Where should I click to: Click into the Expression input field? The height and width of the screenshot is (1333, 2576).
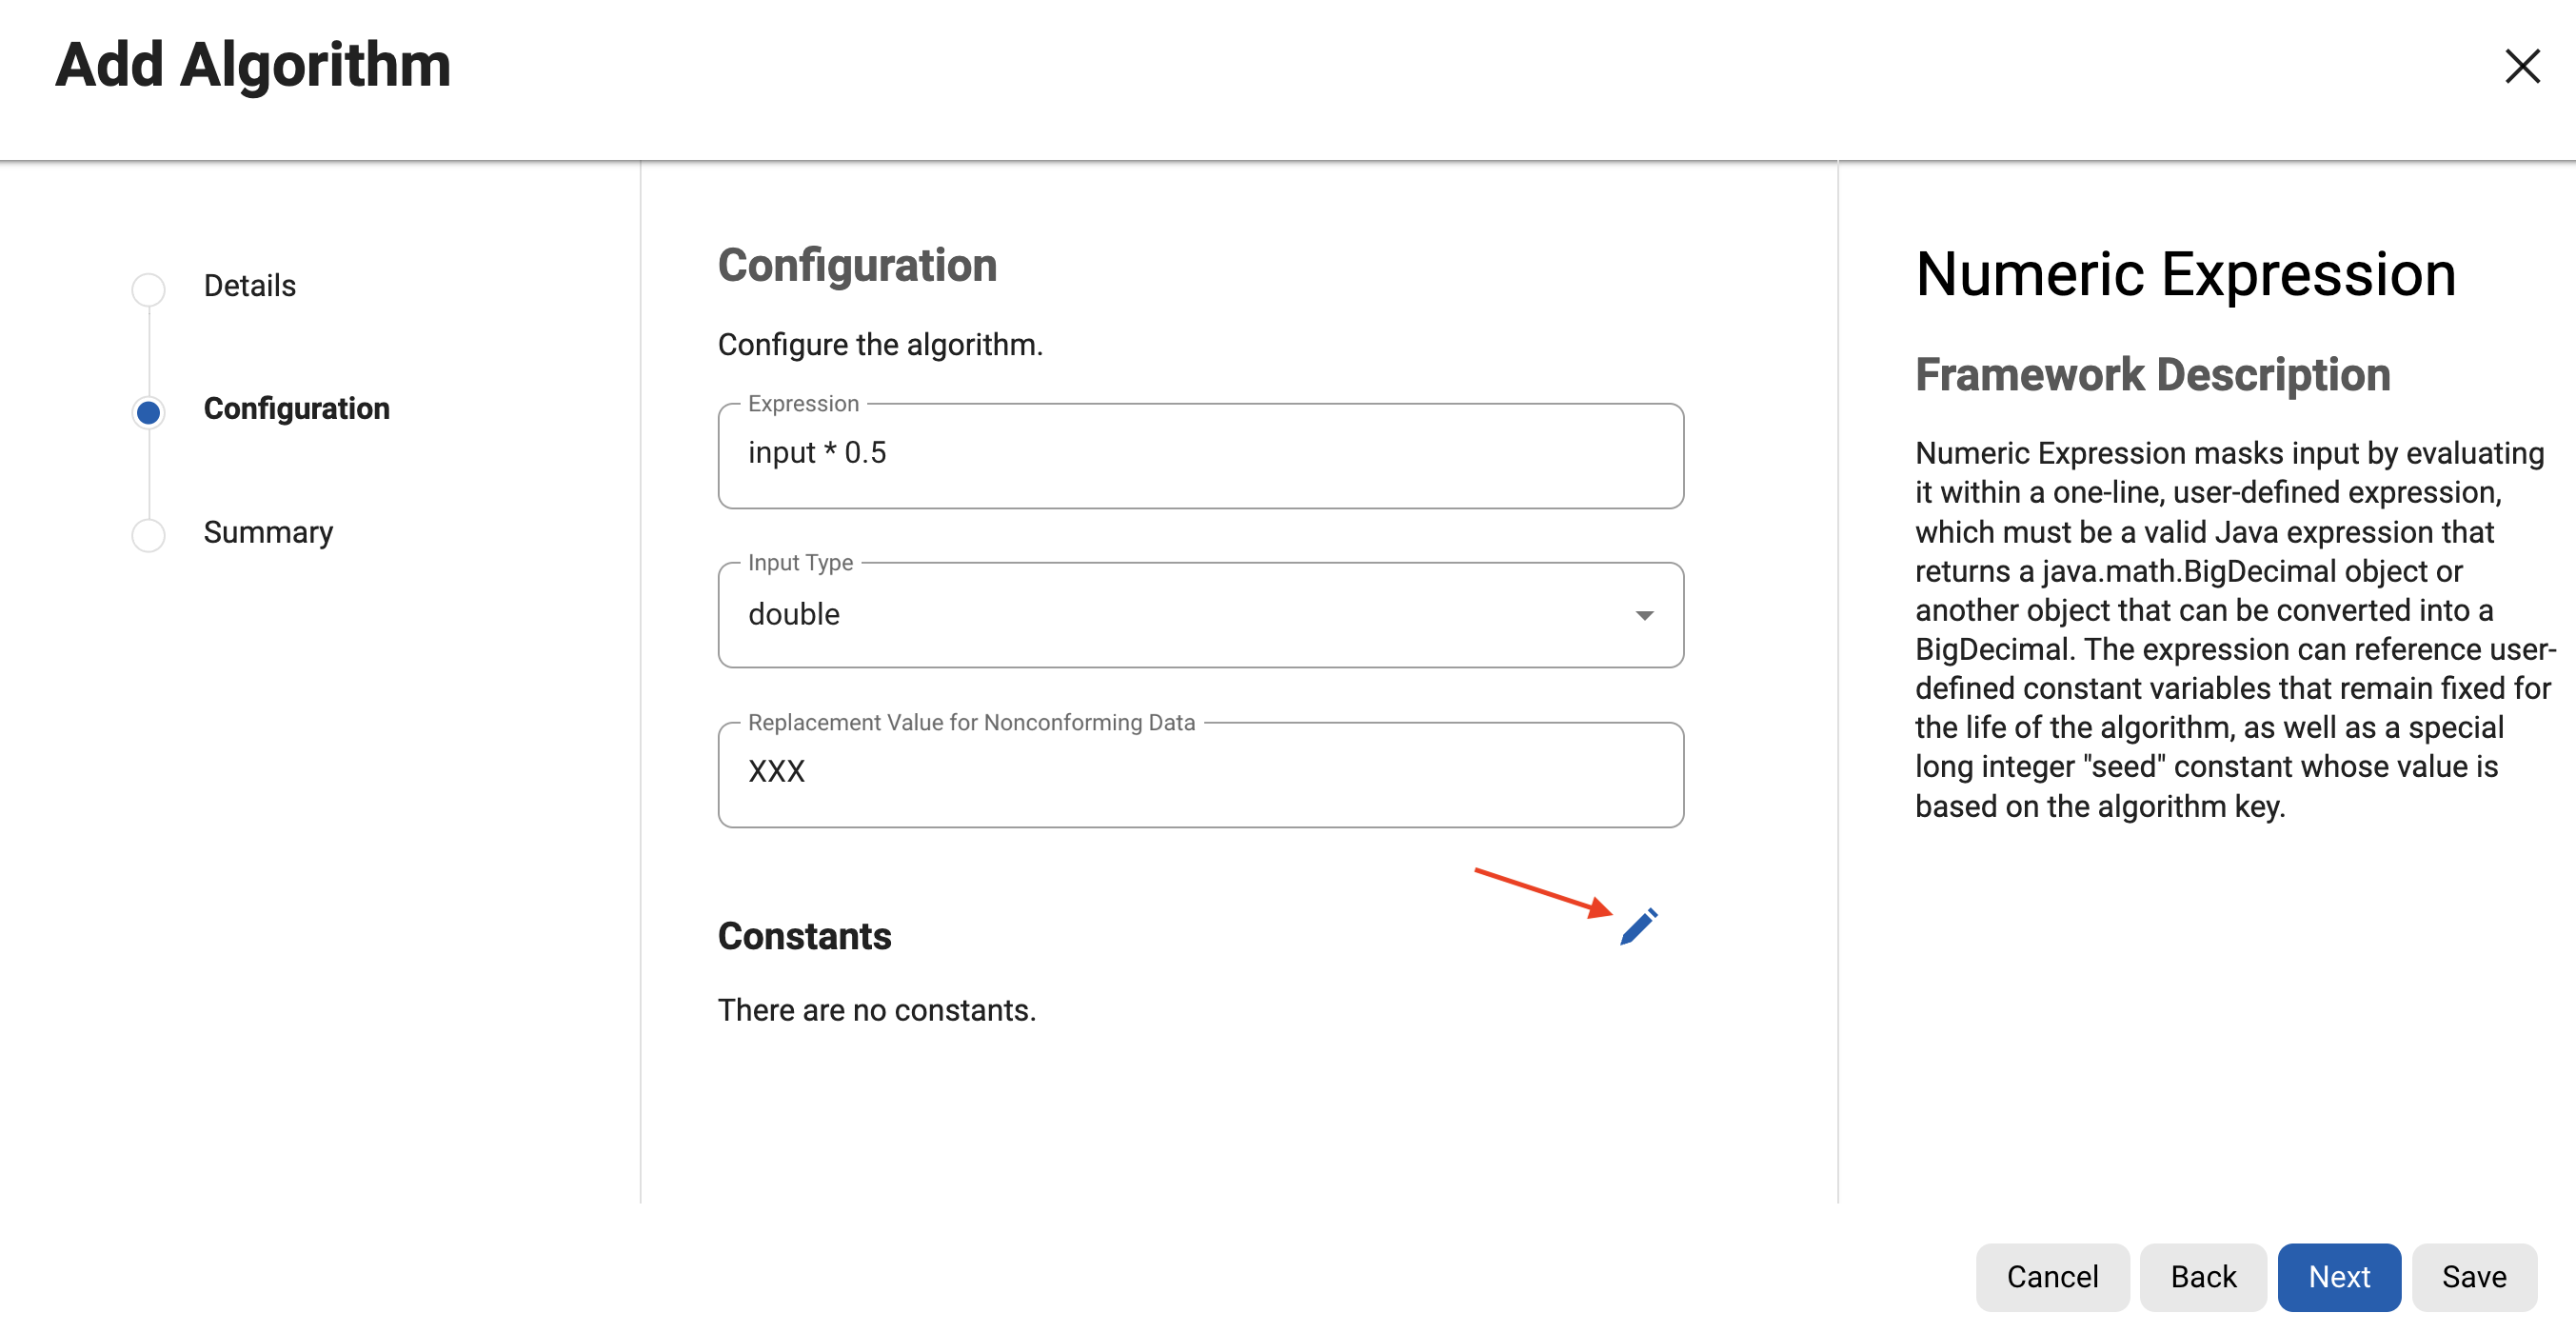pyautogui.click(x=1200, y=455)
